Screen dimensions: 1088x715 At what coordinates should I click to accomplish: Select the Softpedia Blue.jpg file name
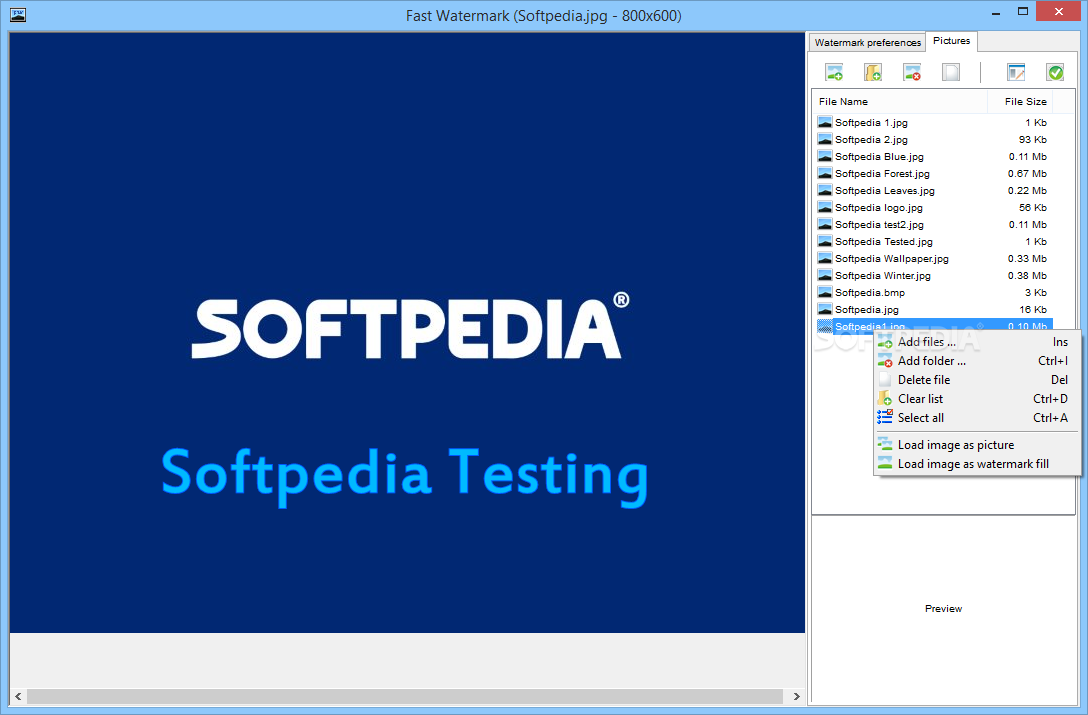coord(879,156)
